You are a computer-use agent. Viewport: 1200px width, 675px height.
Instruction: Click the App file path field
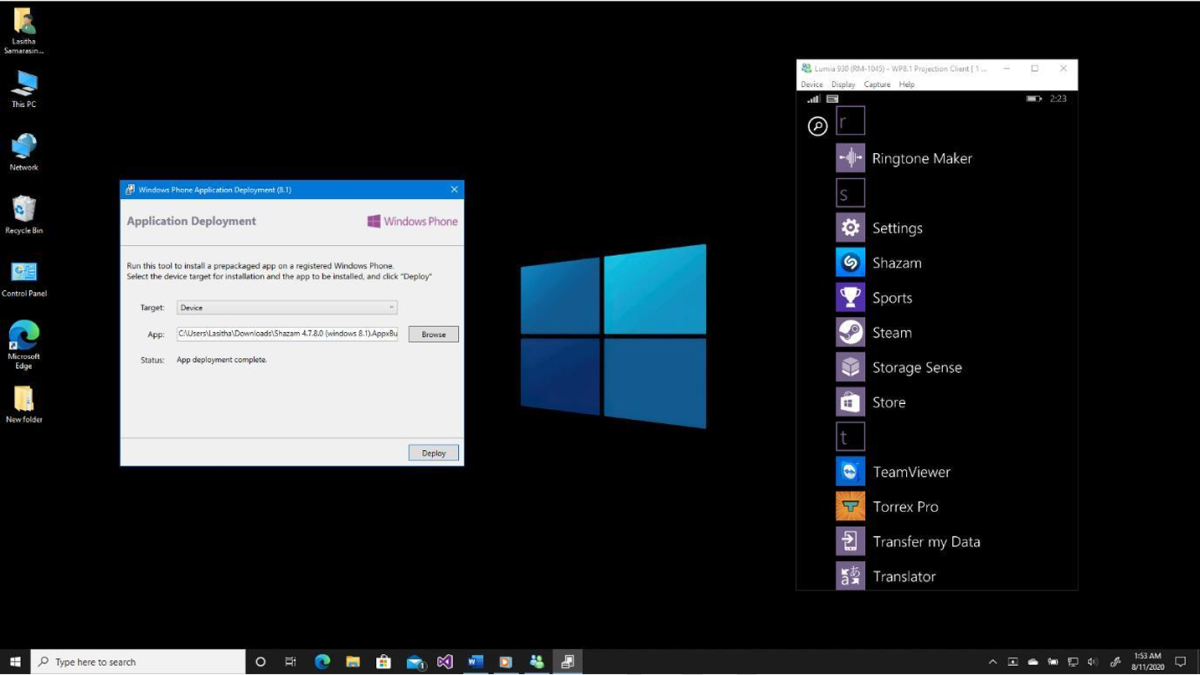[x=287, y=334]
